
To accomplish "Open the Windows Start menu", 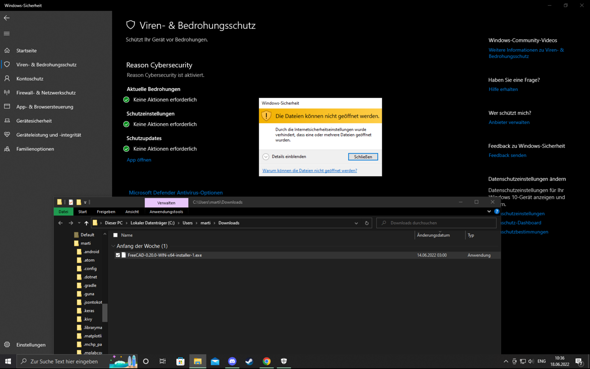I will click(8, 361).
